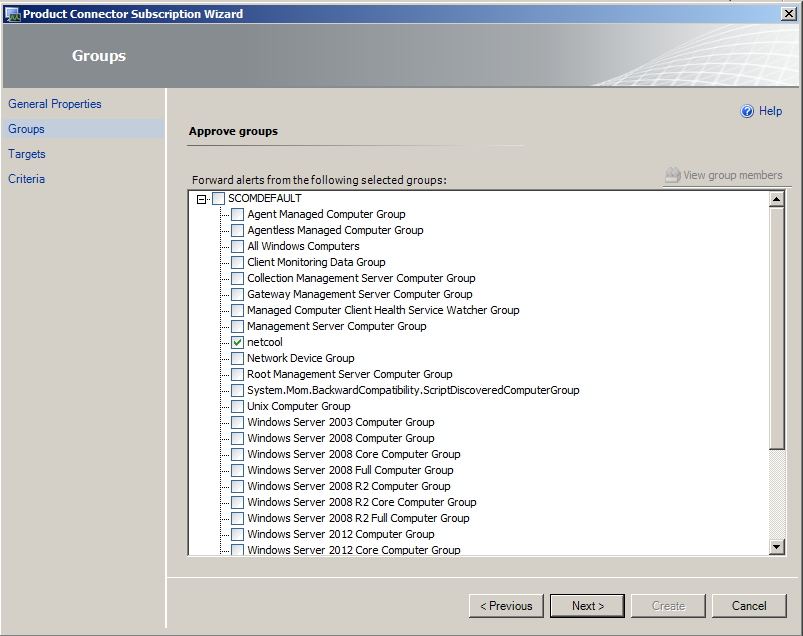The width and height of the screenshot is (803, 636).
Task: Click the group list scrollbar thumb
Action: pyautogui.click(x=776, y=328)
